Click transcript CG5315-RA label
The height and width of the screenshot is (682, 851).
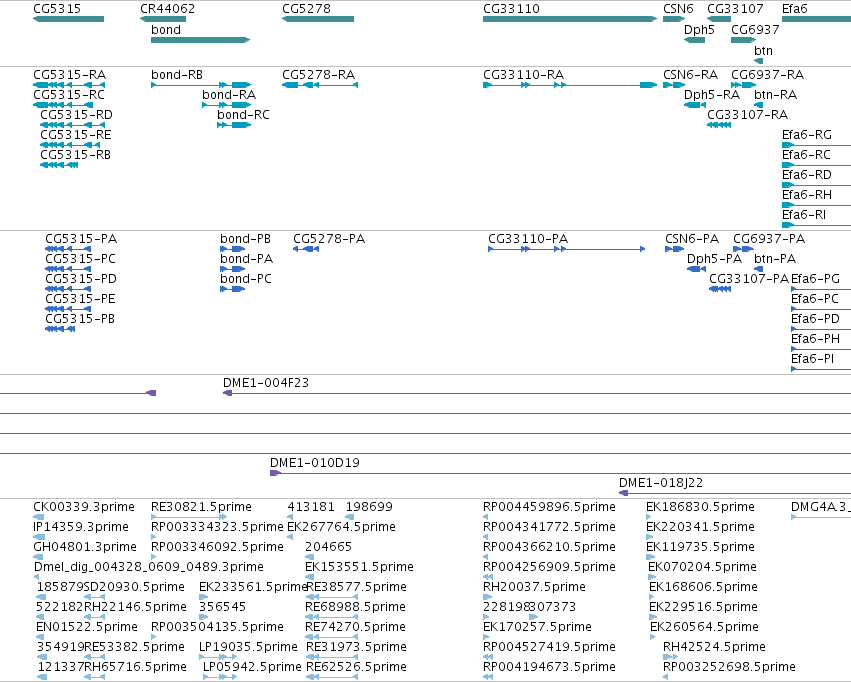coord(69,75)
